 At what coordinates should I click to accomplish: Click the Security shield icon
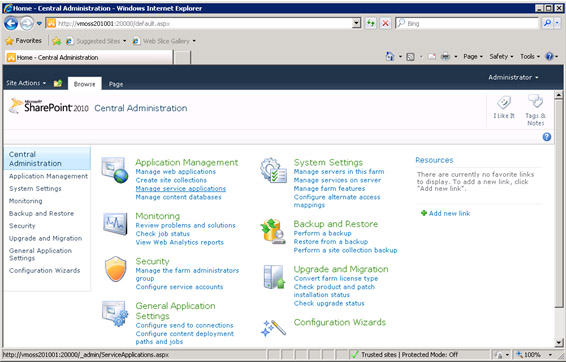[116, 269]
